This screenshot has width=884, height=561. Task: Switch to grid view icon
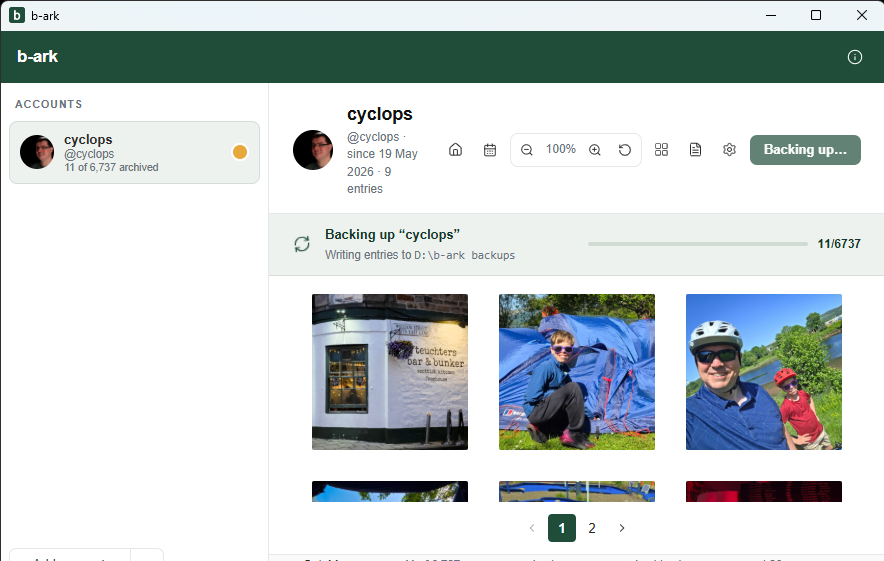pyautogui.click(x=661, y=149)
